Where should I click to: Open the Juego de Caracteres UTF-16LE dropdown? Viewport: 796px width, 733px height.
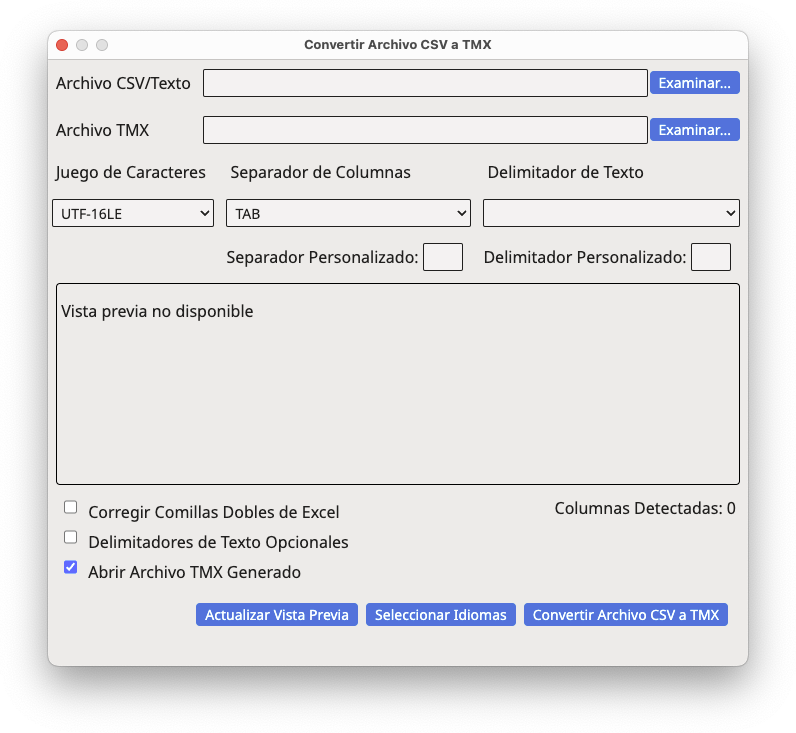pos(133,213)
